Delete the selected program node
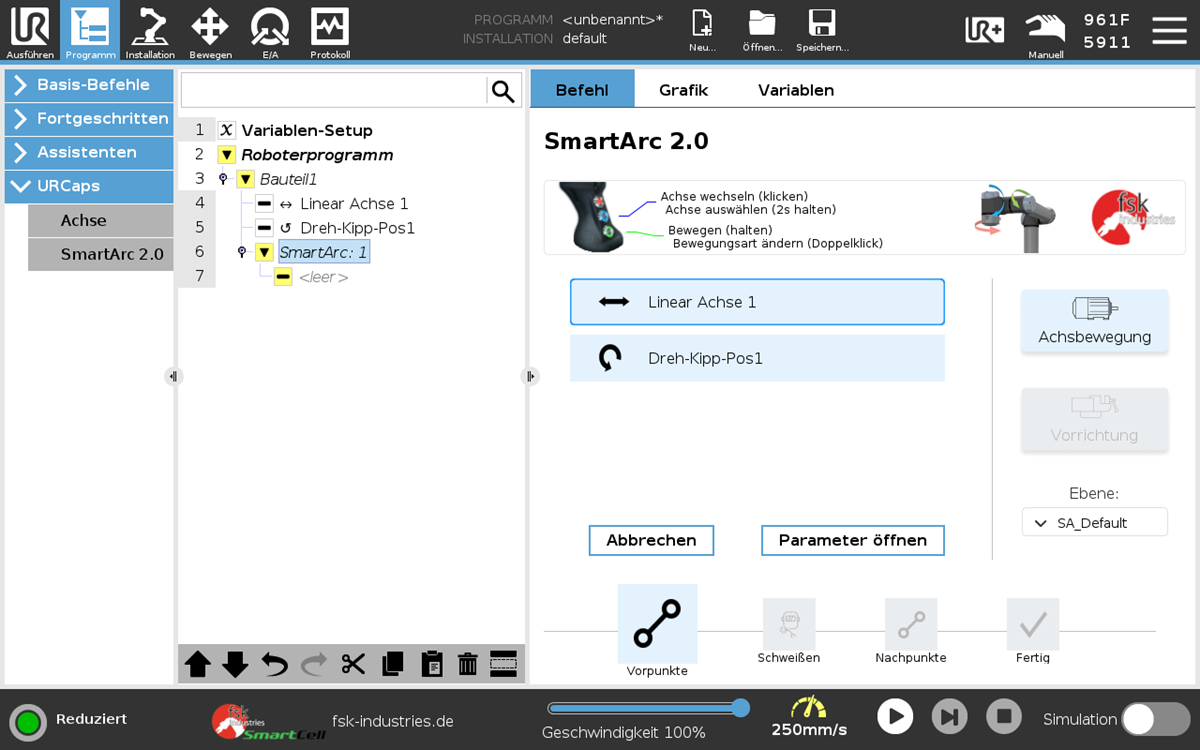Screen dimensions: 1200x750 point(467,664)
